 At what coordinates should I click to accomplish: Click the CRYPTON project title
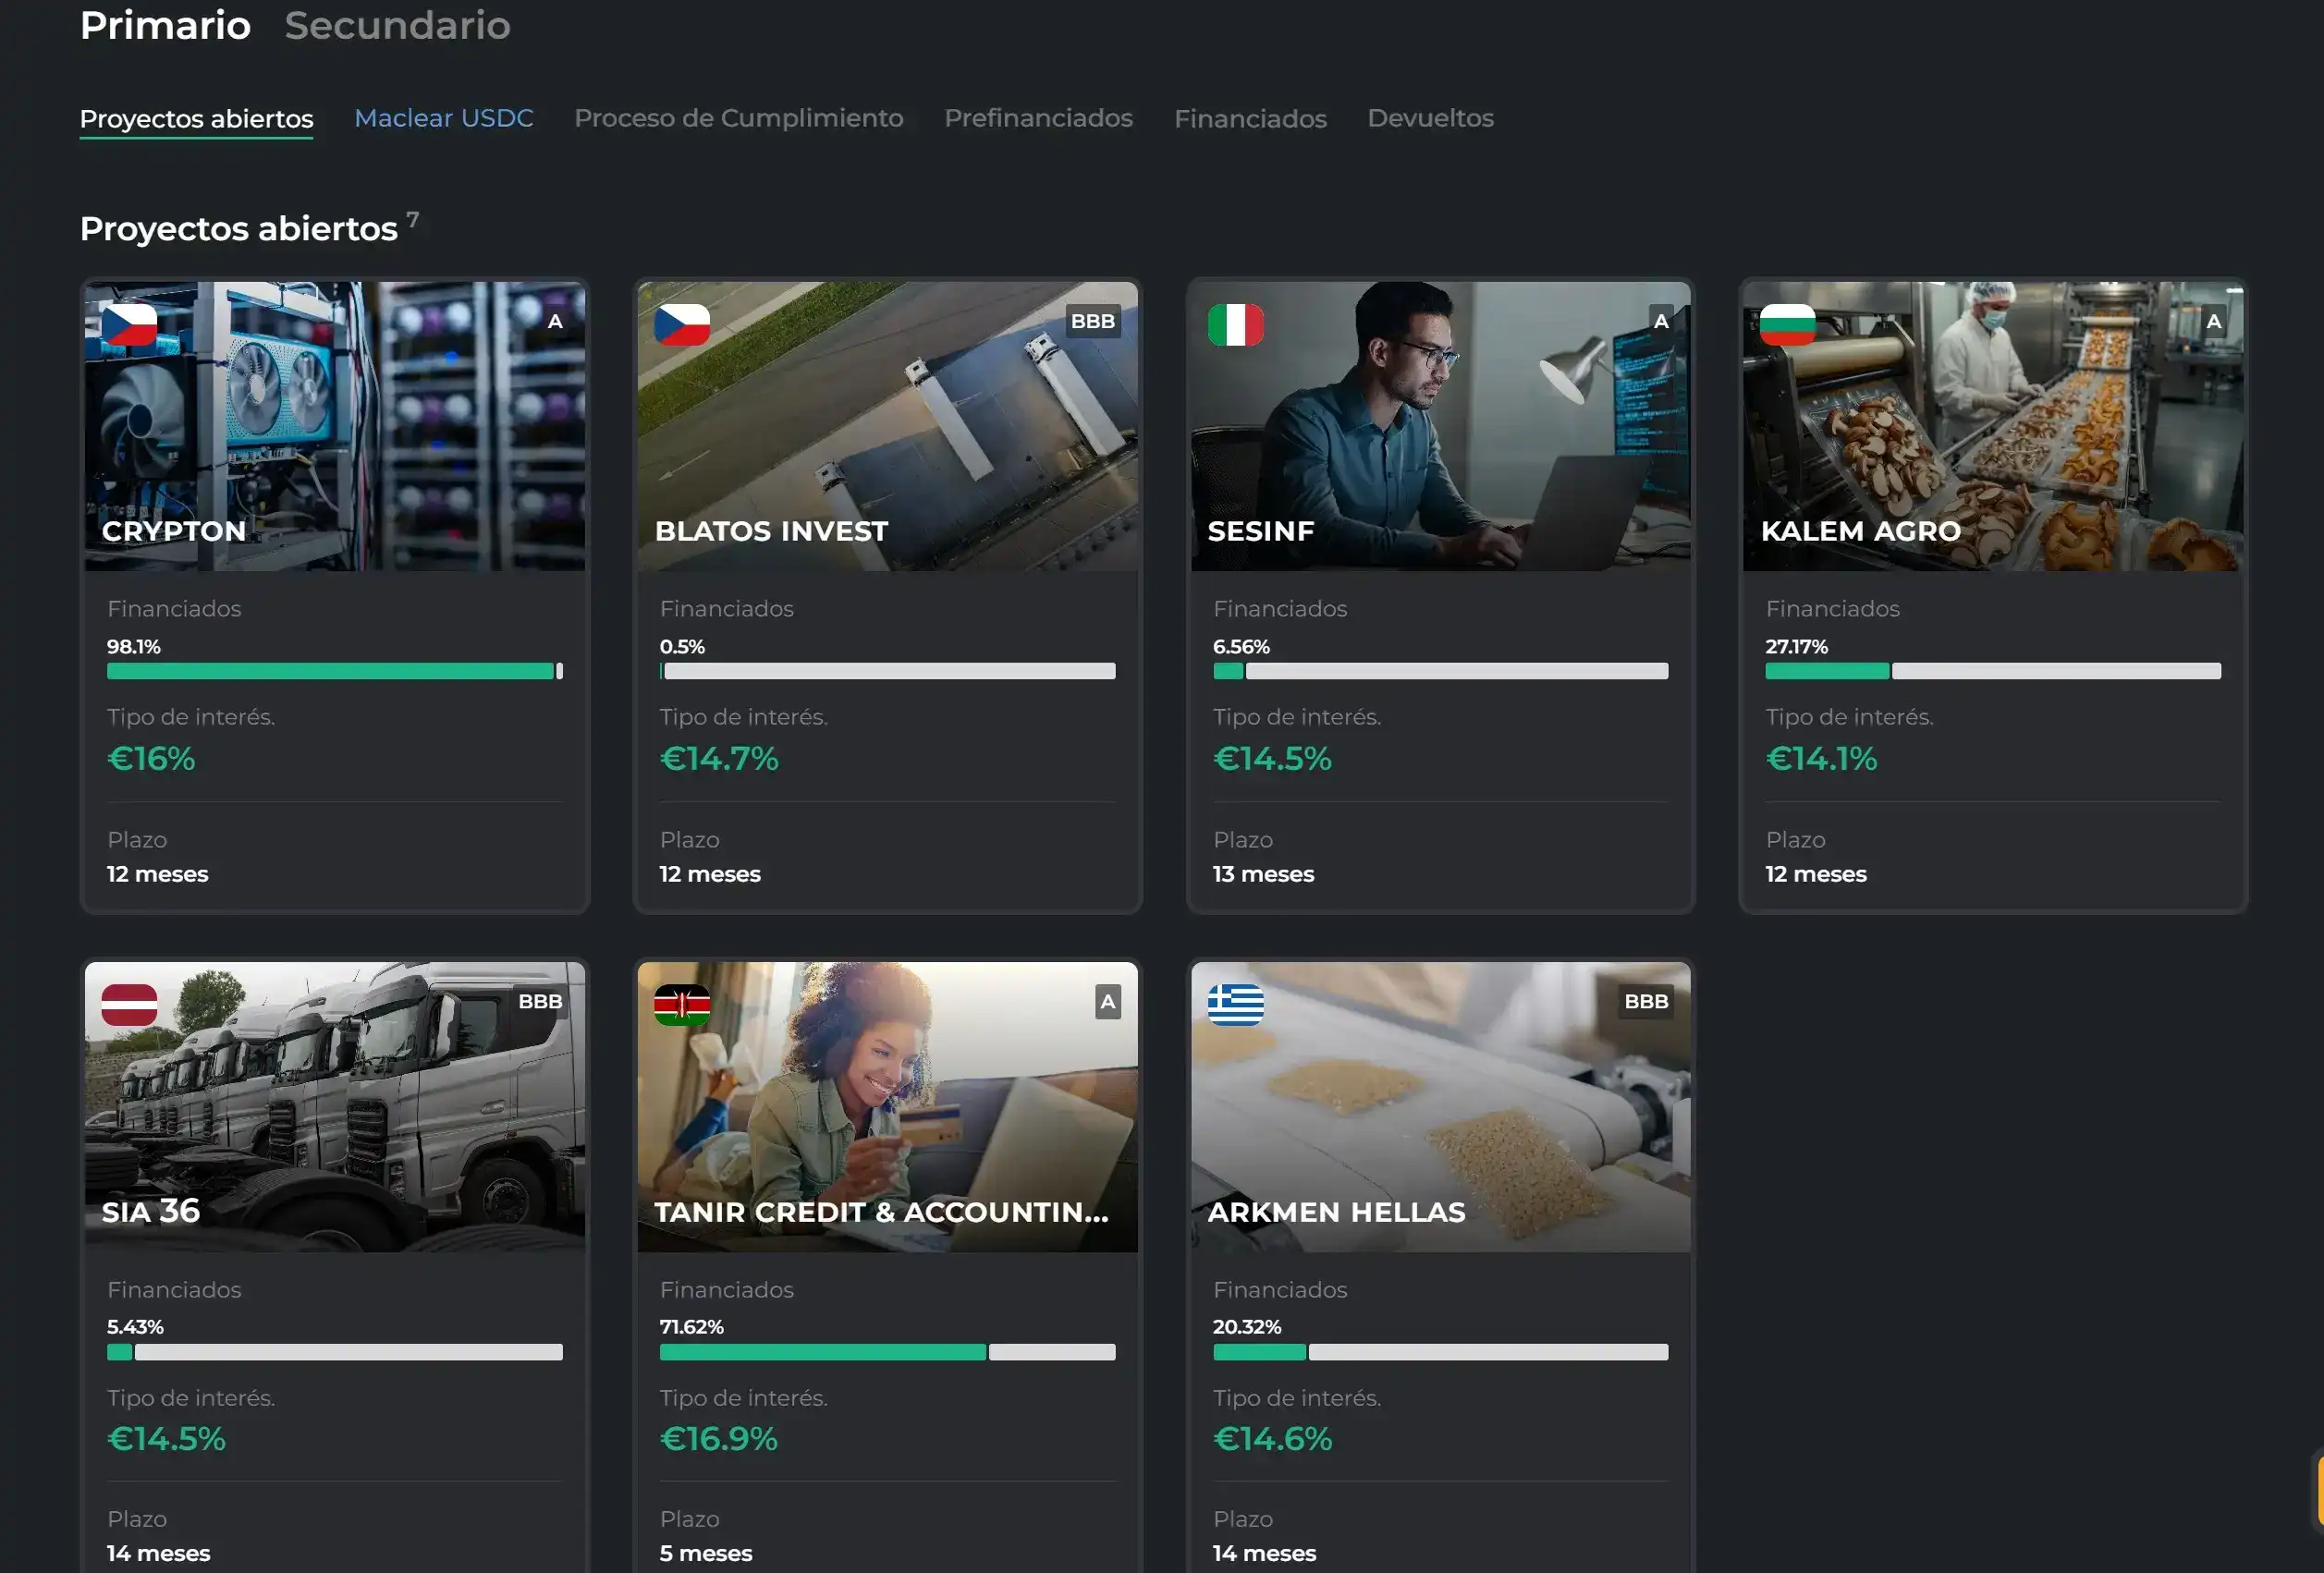tap(174, 531)
